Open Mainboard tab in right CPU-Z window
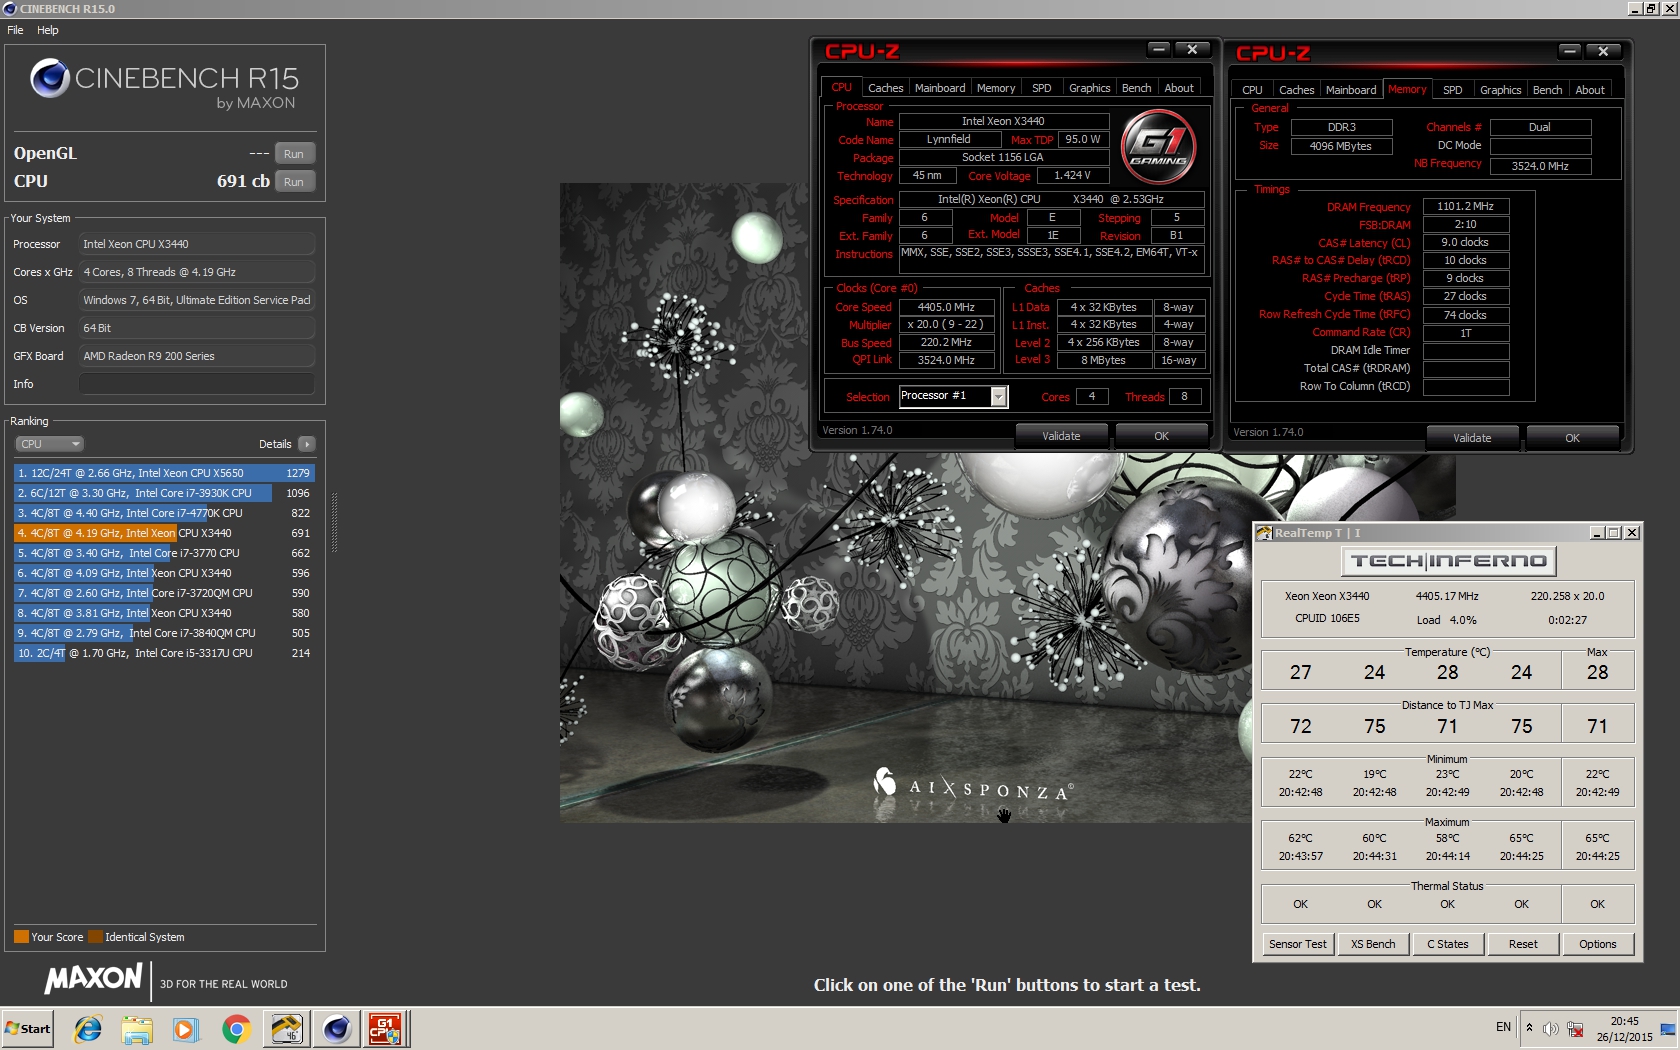 1351,90
